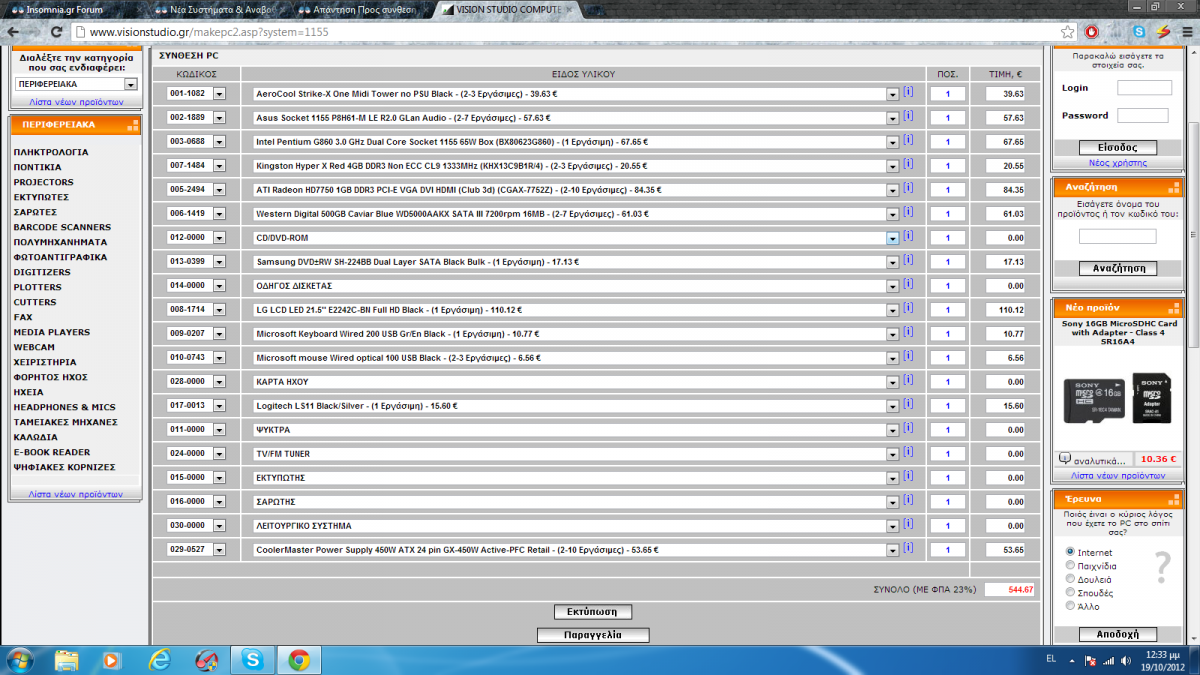Screen dimensions: 1200x675
Task: Open Internet Explorer from the taskbar
Action: click(x=159, y=659)
